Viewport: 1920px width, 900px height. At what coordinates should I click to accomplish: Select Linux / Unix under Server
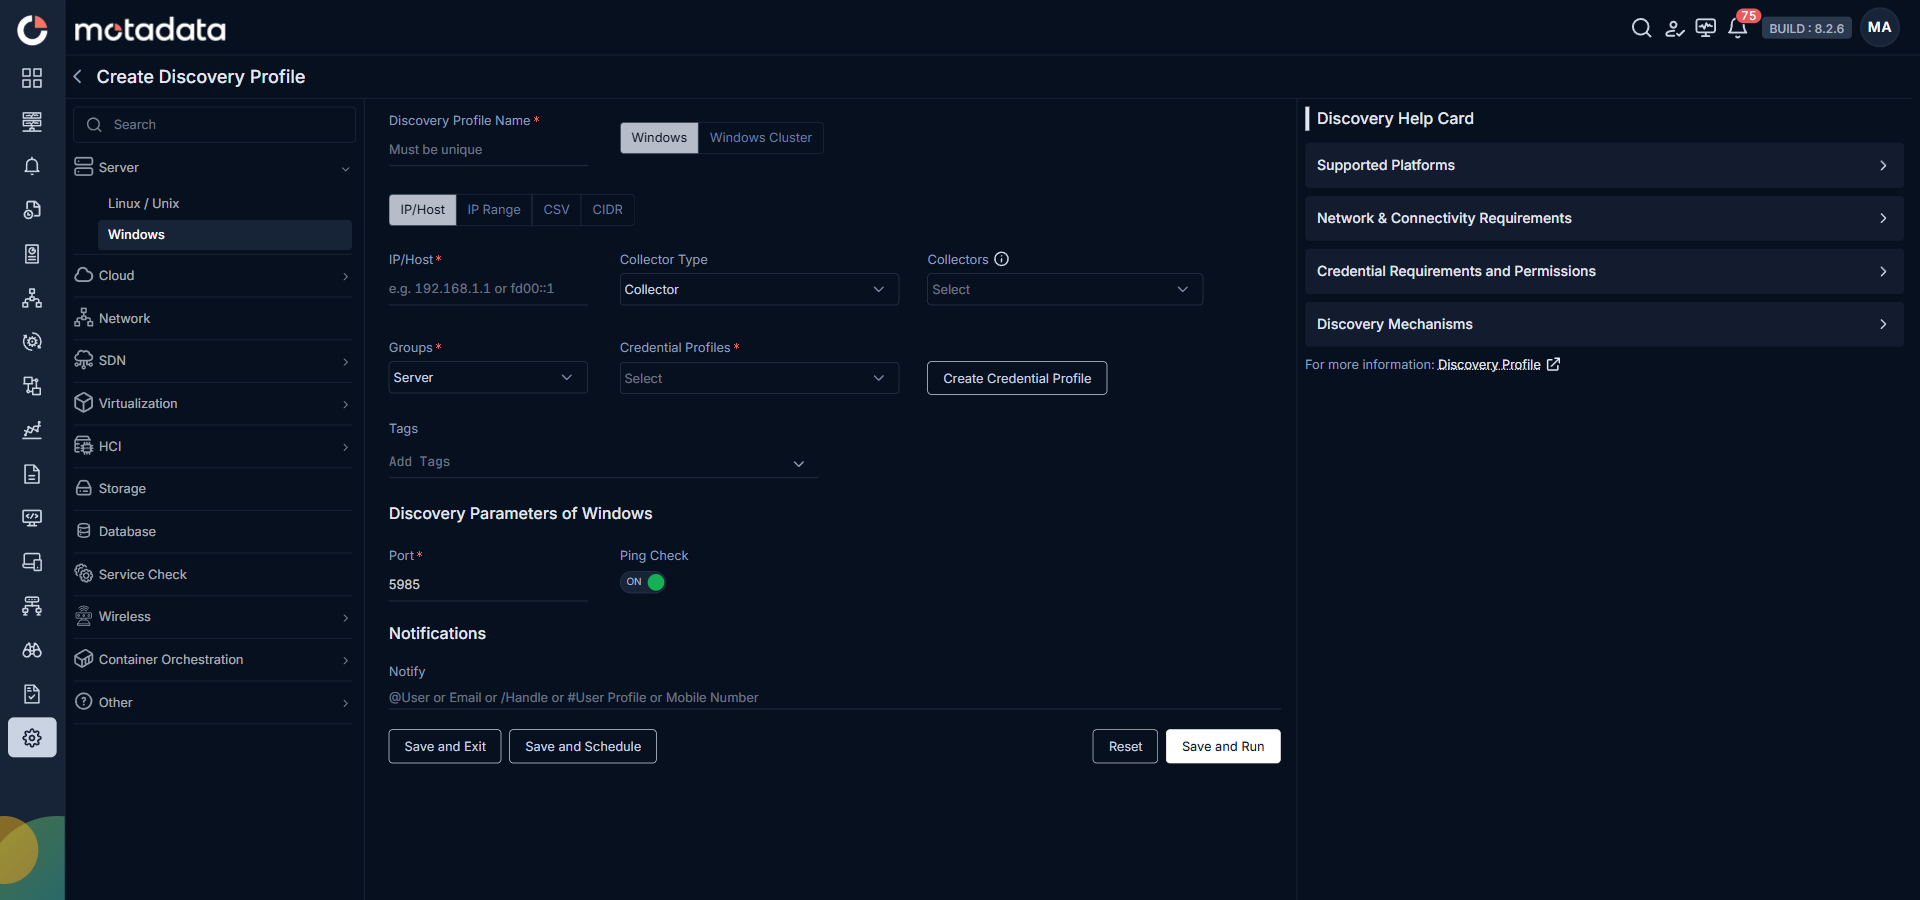point(144,203)
